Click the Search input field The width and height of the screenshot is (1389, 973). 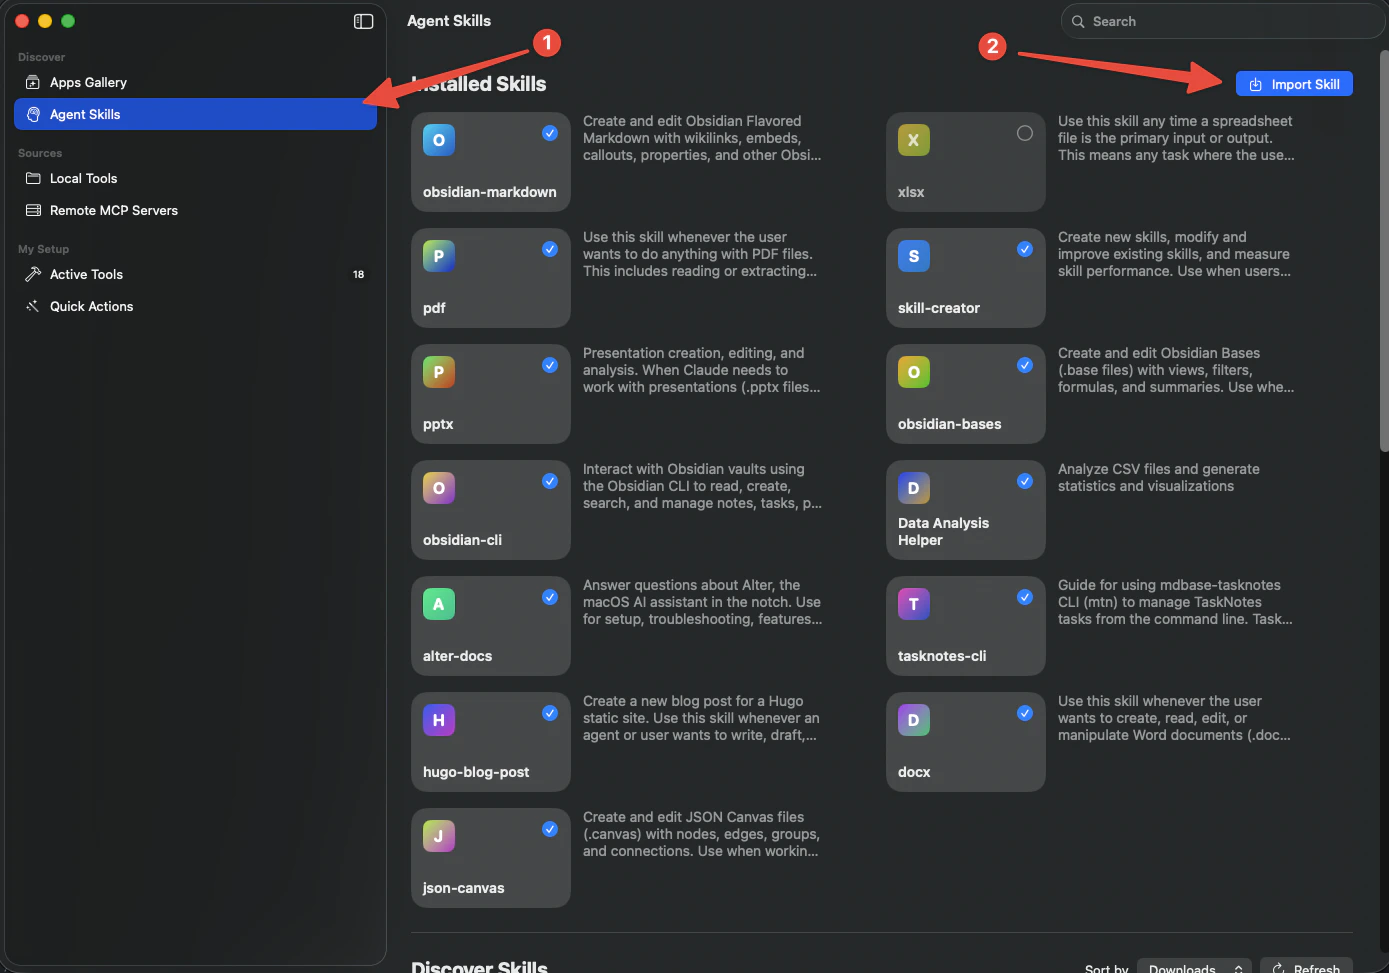point(1223,21)
